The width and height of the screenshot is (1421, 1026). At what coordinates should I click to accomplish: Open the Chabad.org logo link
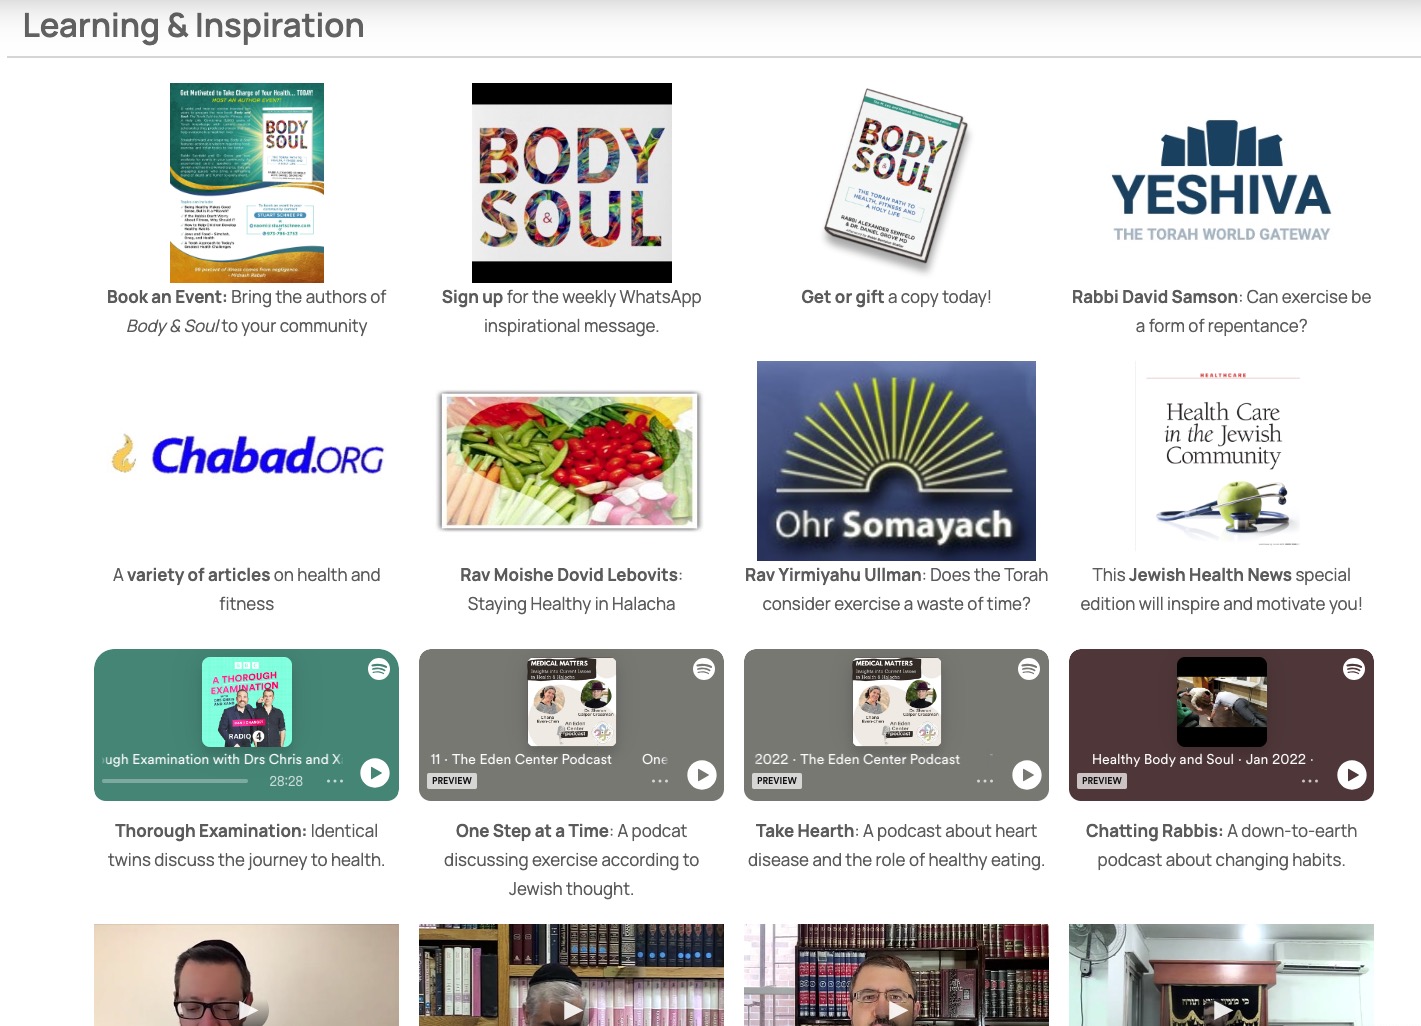coord(247,456)
